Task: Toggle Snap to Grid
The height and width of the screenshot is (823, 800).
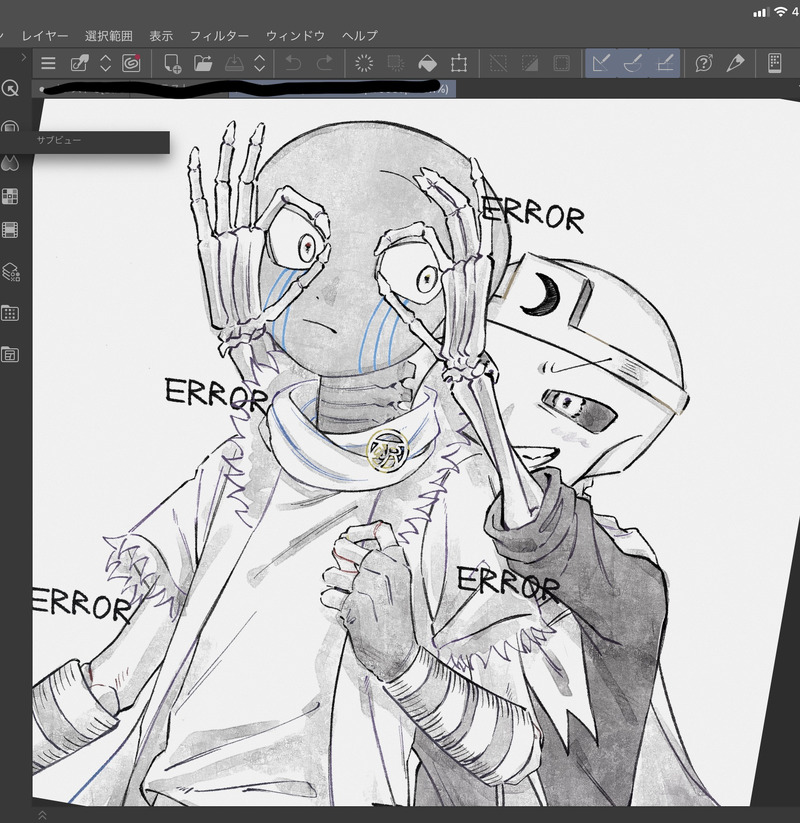Action: (665, 64)
